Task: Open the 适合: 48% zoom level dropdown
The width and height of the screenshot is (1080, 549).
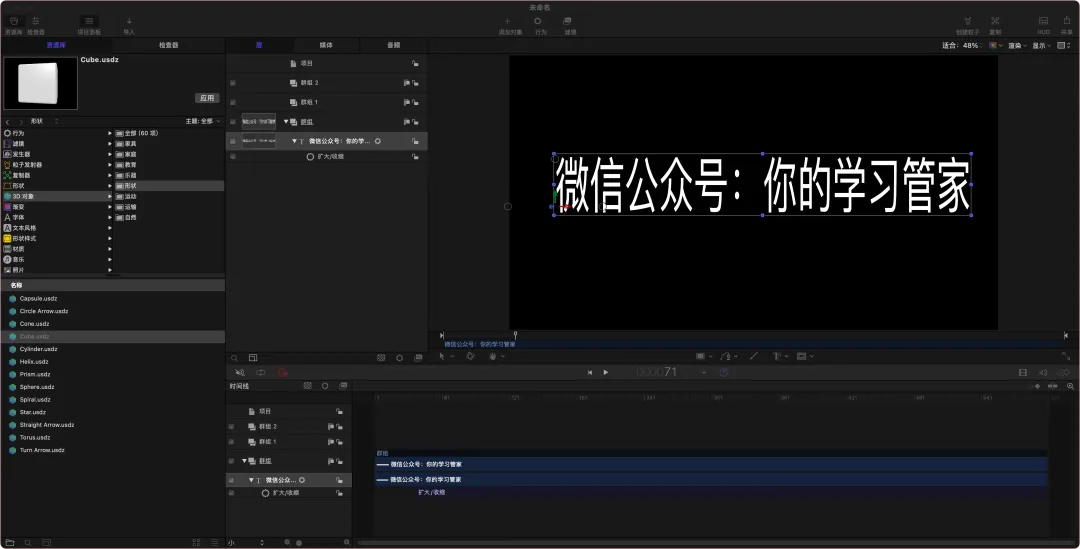Action: coord(962,45)
